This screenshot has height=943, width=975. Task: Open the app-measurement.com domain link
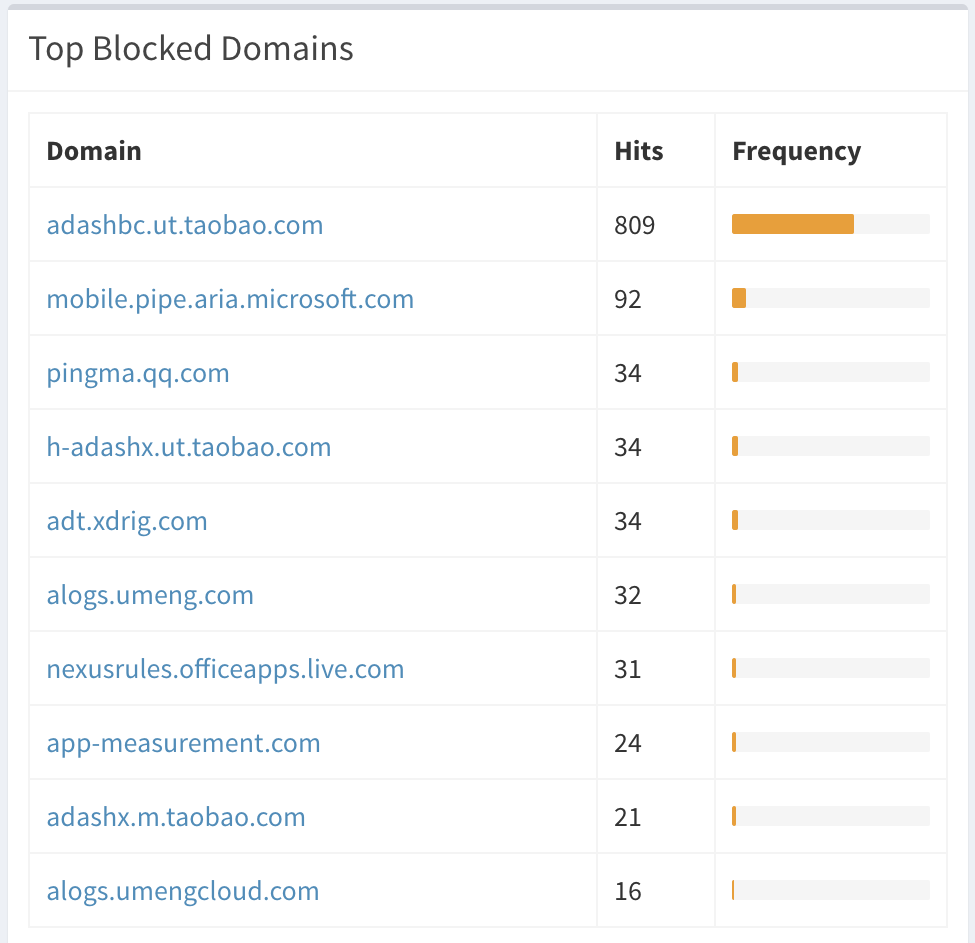tap(183, 743)
